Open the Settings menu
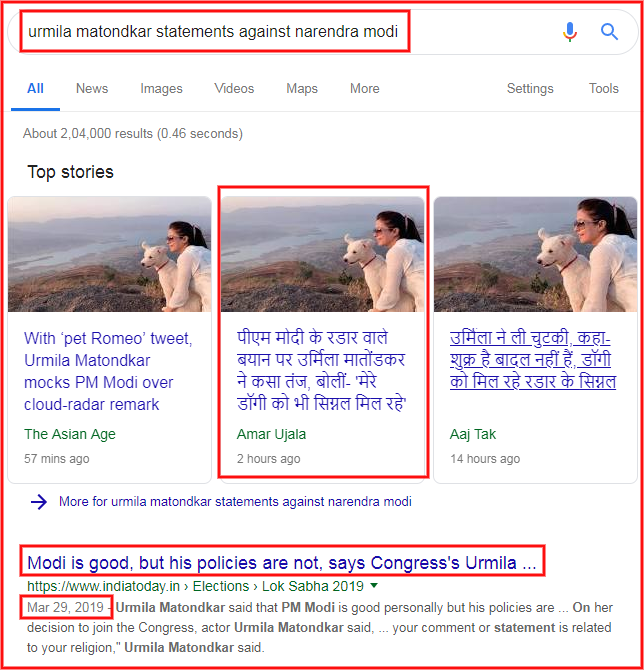 tap(530, 88)
